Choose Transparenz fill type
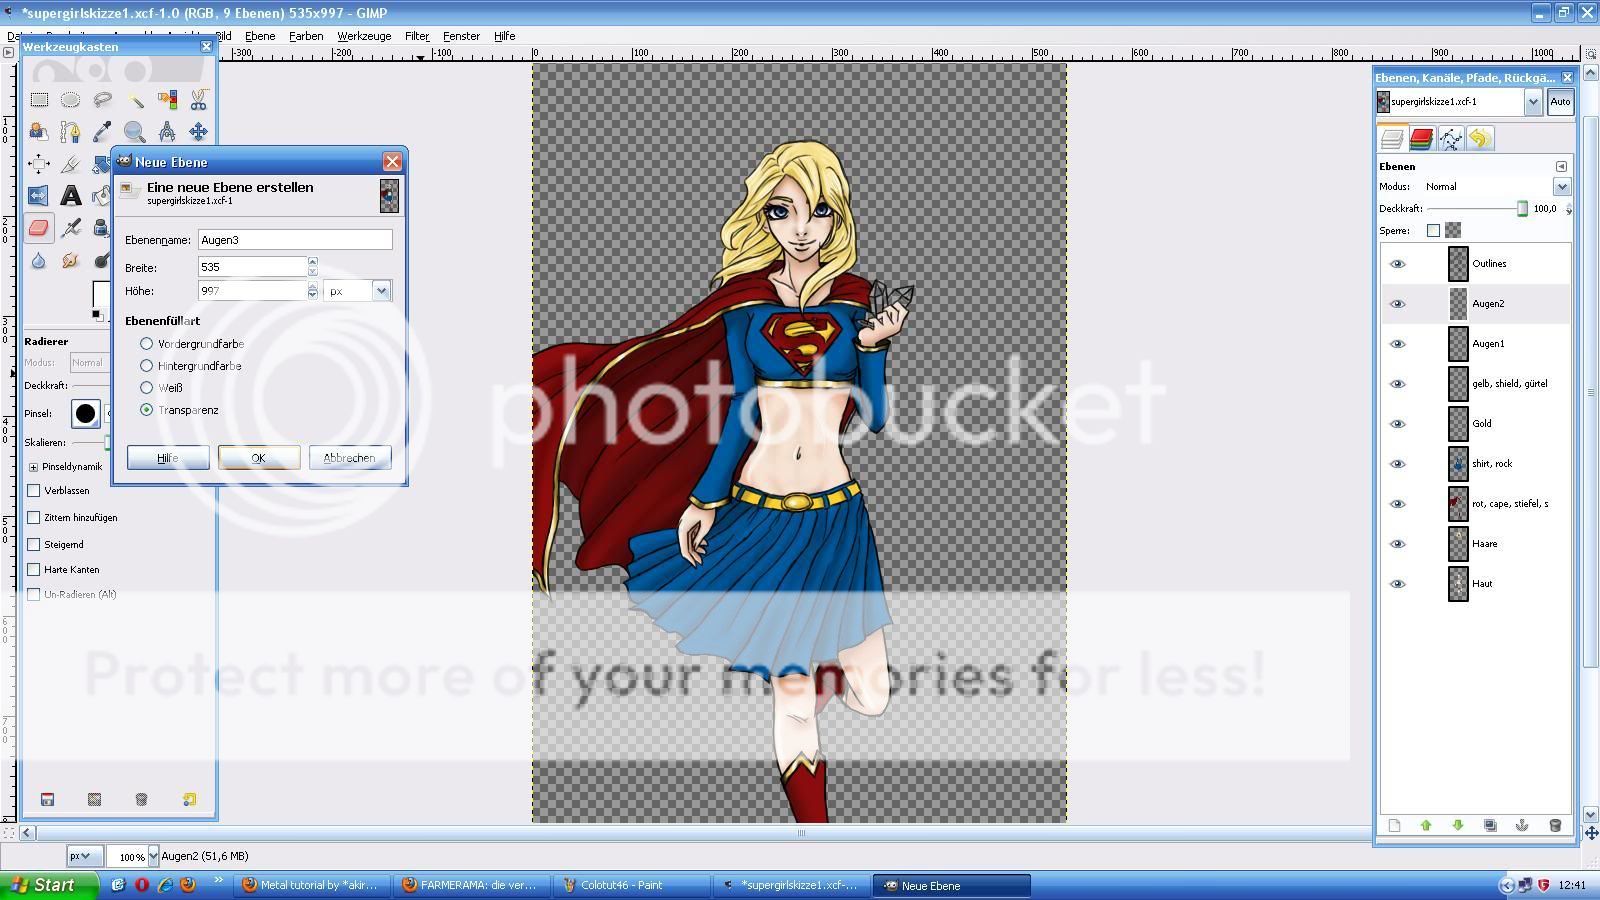Image resolution: width=1600 pixels, height=900 pixels. tap(147, 410)
